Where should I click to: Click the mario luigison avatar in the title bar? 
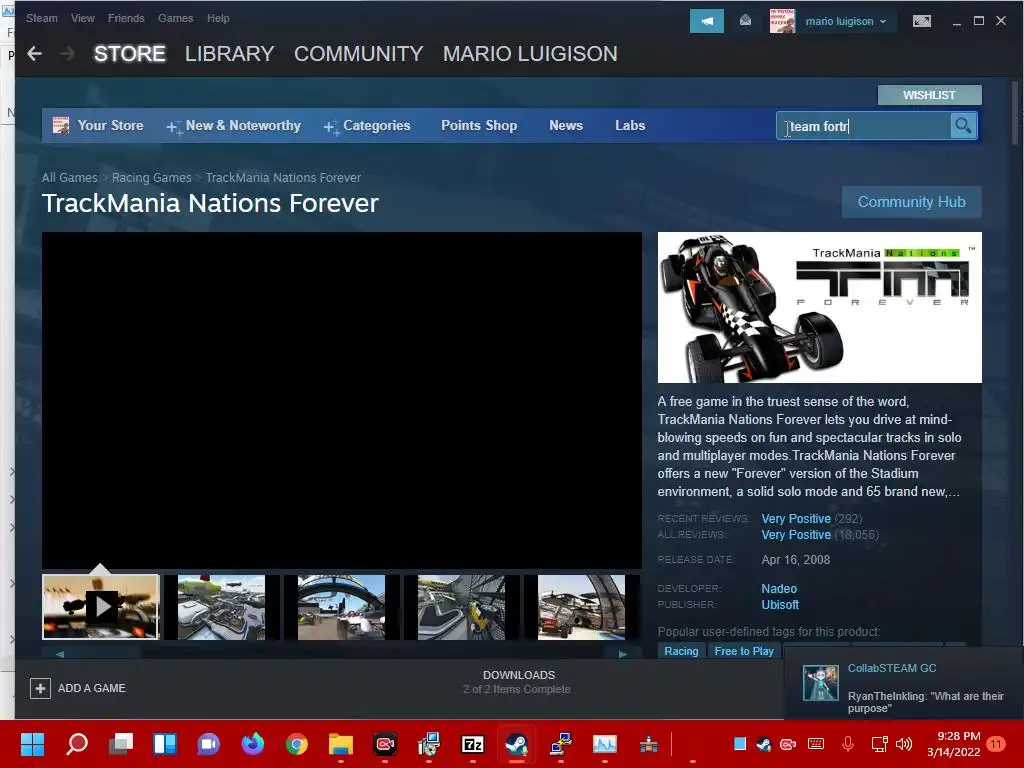click(x=782, y=21)
